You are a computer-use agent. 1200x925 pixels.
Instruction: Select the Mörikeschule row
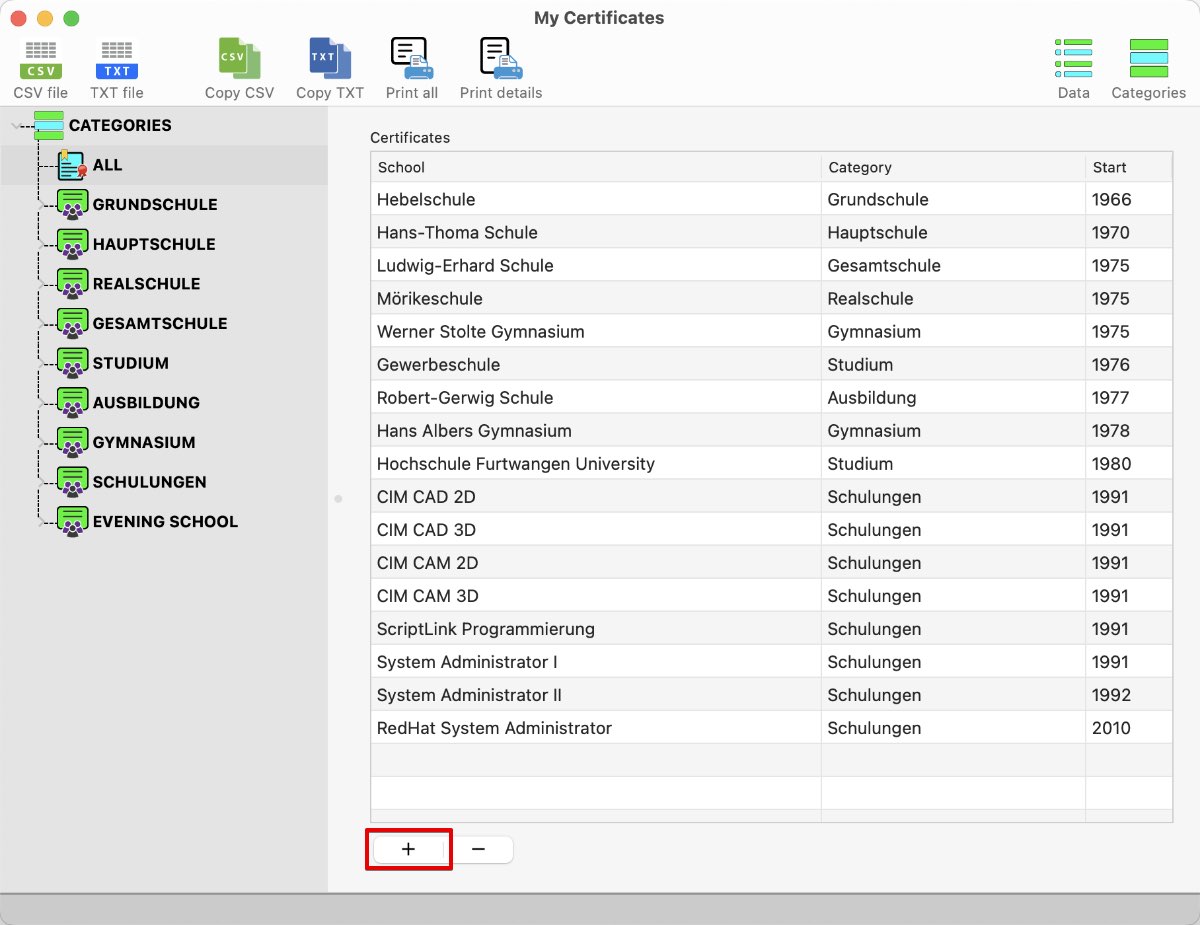click(771, 298)
